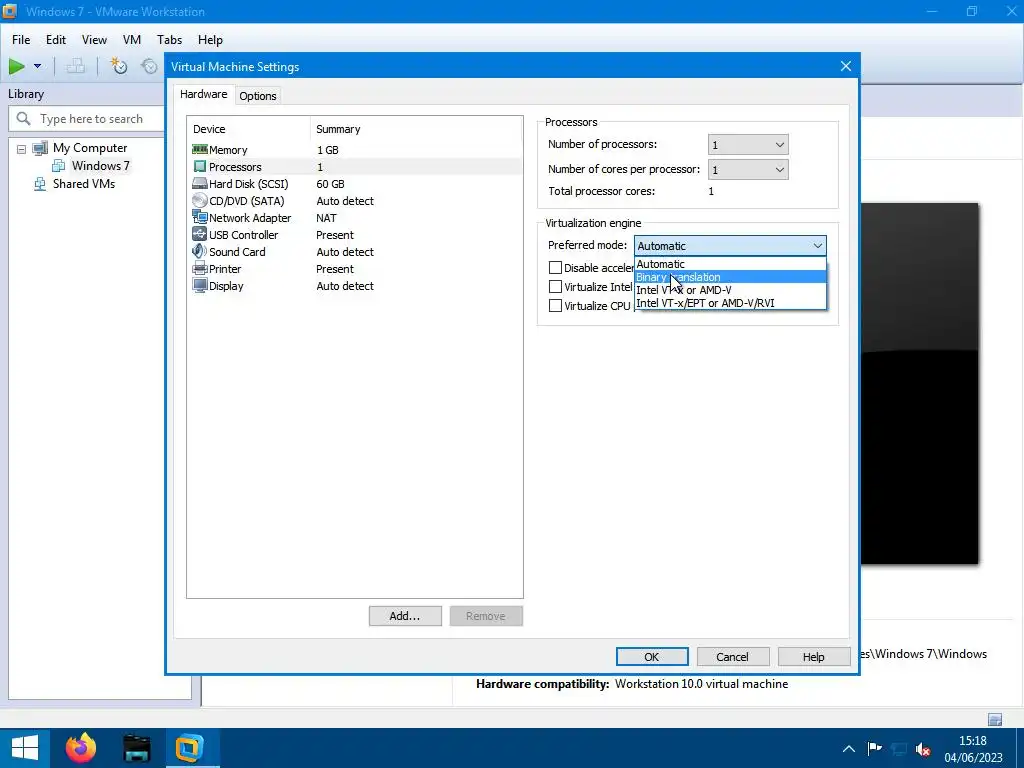
Task: Select Intel VT-x or AMD-V option
Action: pyautogui.click(x=729, y=290)
